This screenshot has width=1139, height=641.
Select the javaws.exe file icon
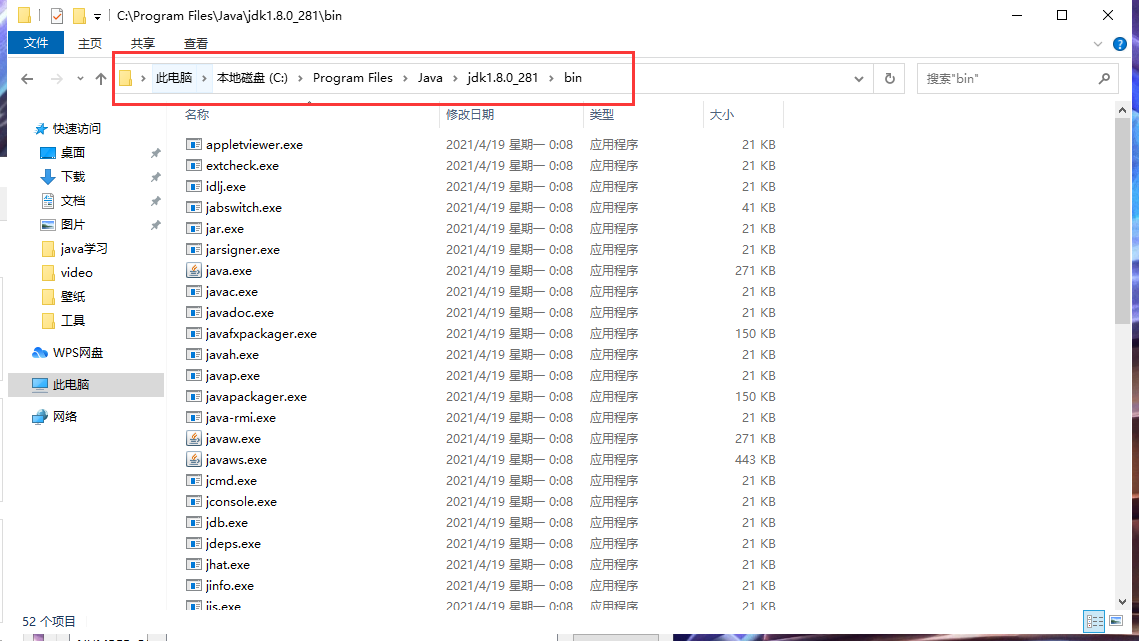(x=193, y=459)
